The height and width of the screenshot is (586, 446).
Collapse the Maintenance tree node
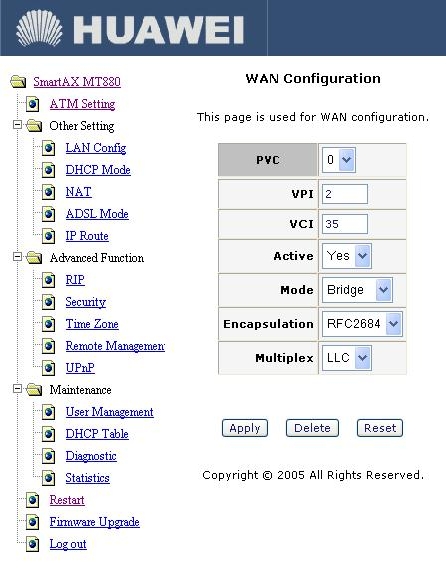[17, 389]
